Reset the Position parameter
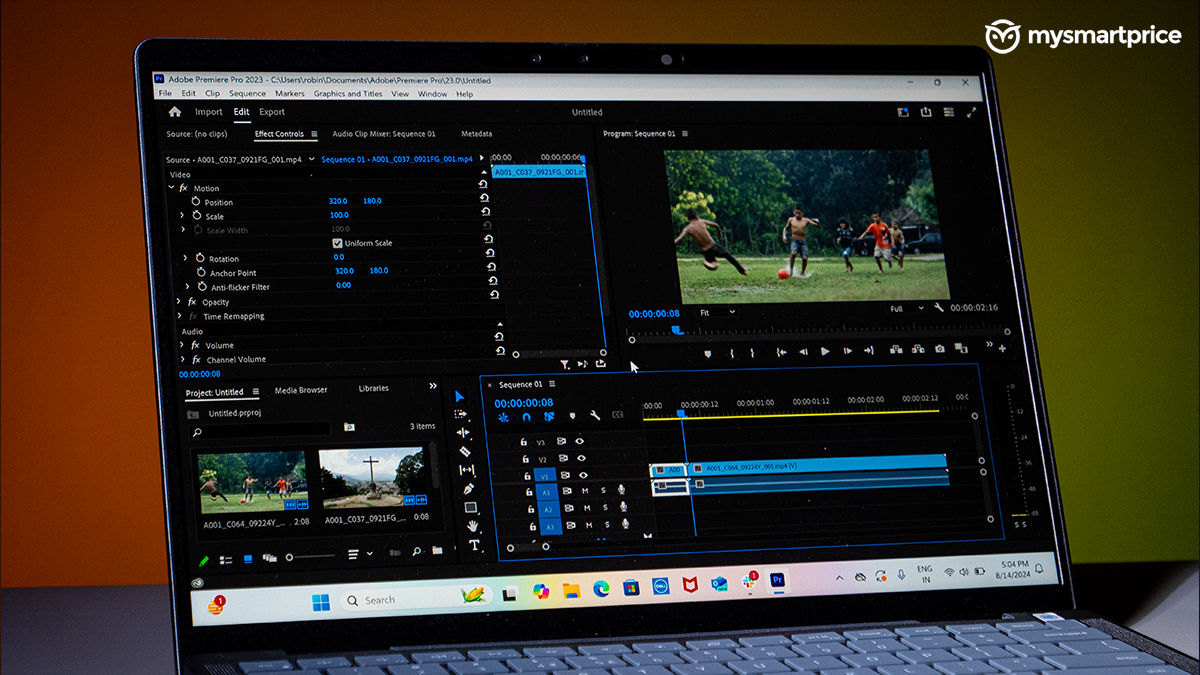The image size is (1200, 675). pyautogui.click(x=485, y=198)
